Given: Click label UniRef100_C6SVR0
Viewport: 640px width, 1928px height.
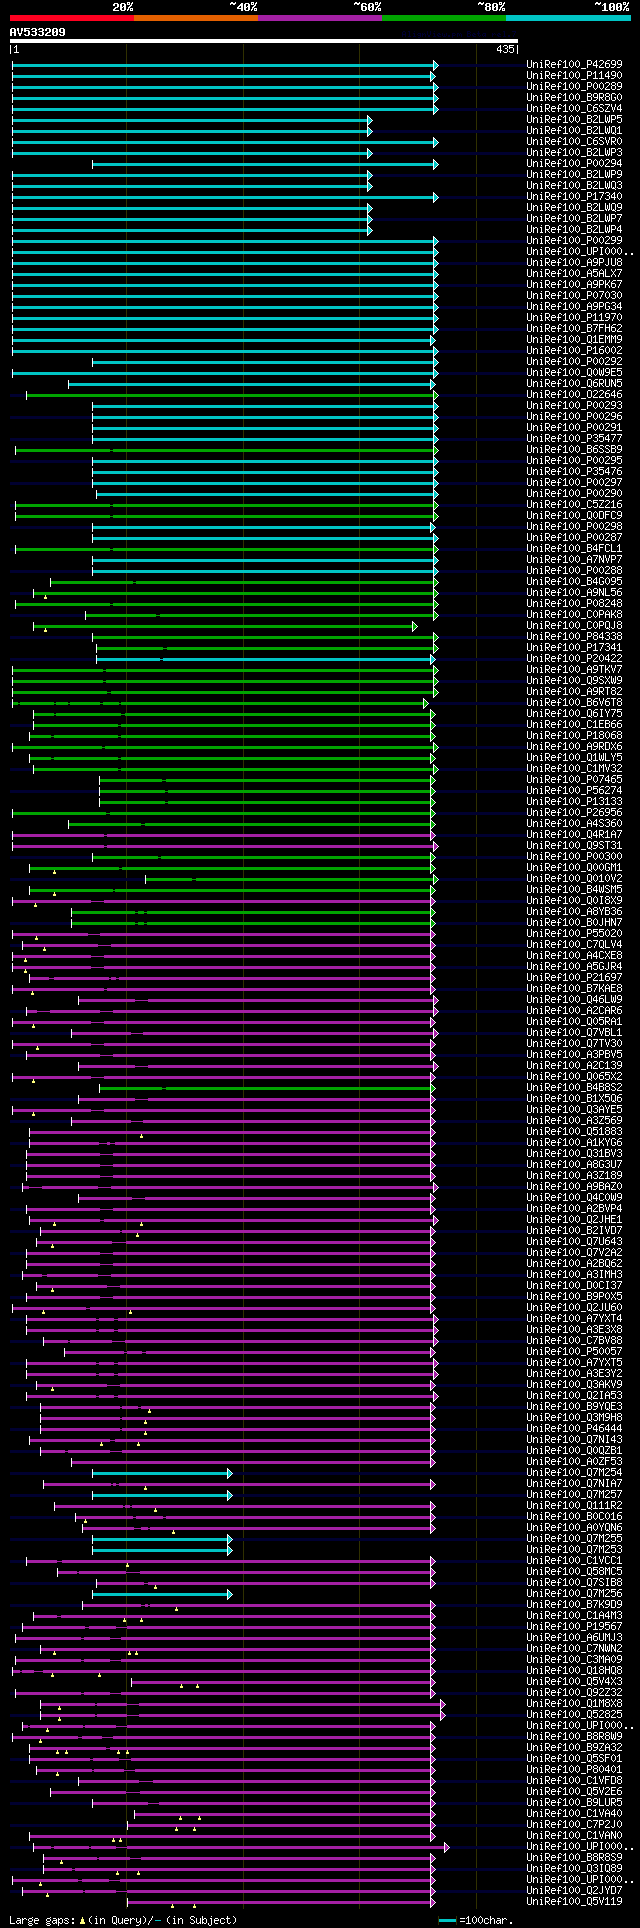Looking at the screenshot, I should (574, 142).
